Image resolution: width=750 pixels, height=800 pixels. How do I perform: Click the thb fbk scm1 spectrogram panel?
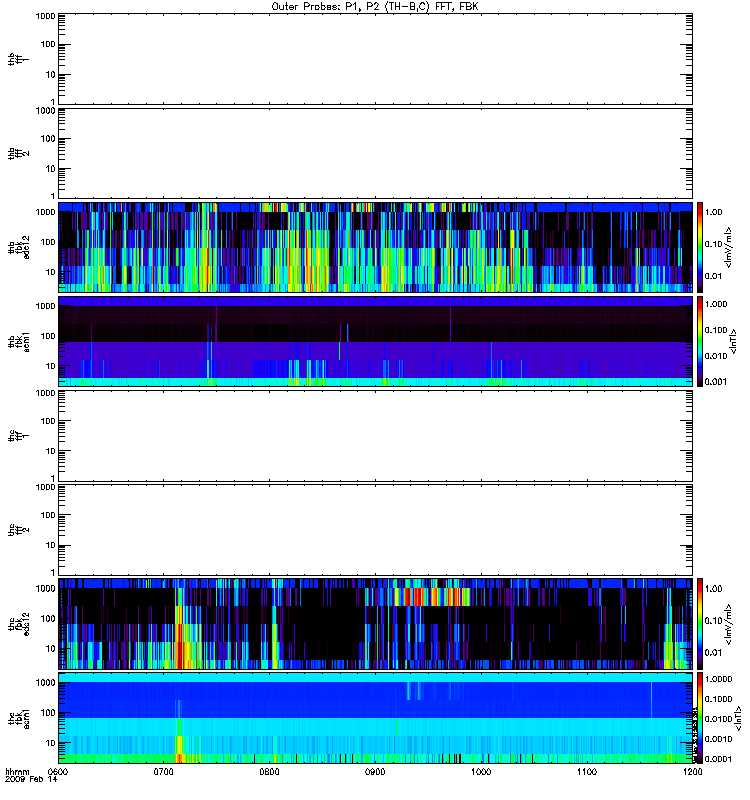376,341
